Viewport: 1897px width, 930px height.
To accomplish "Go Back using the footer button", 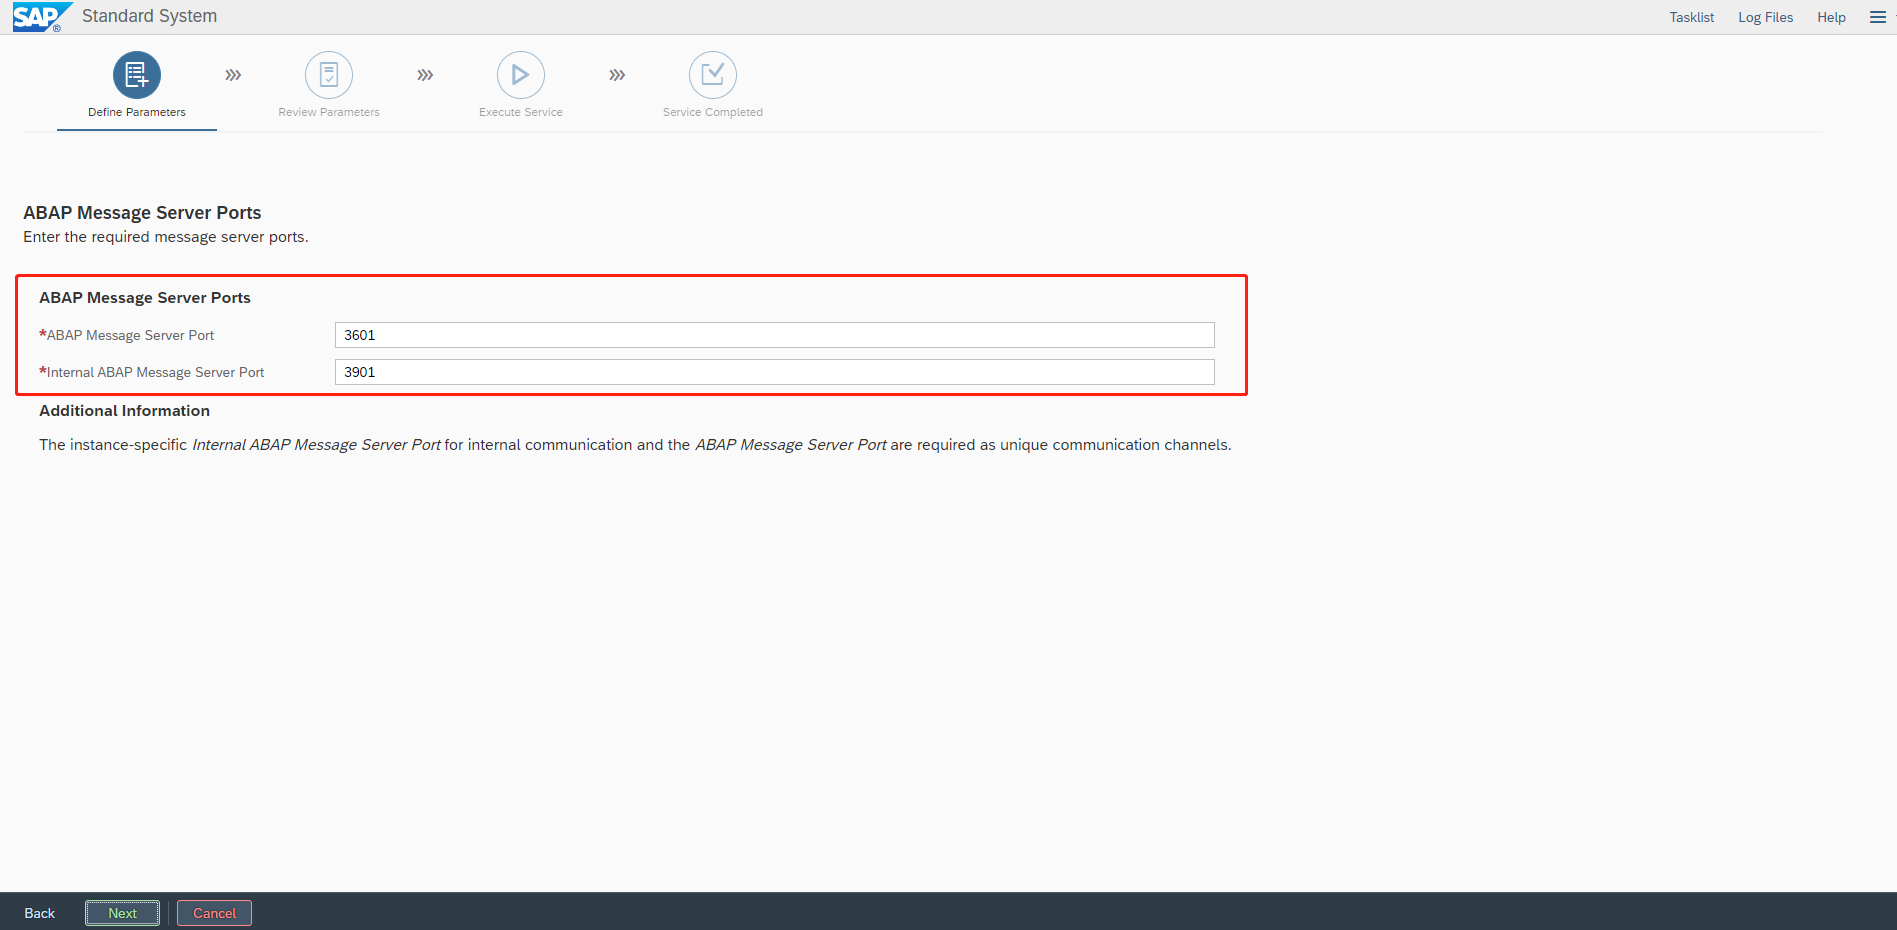I will pyautogui.click(x=40, y=913).
